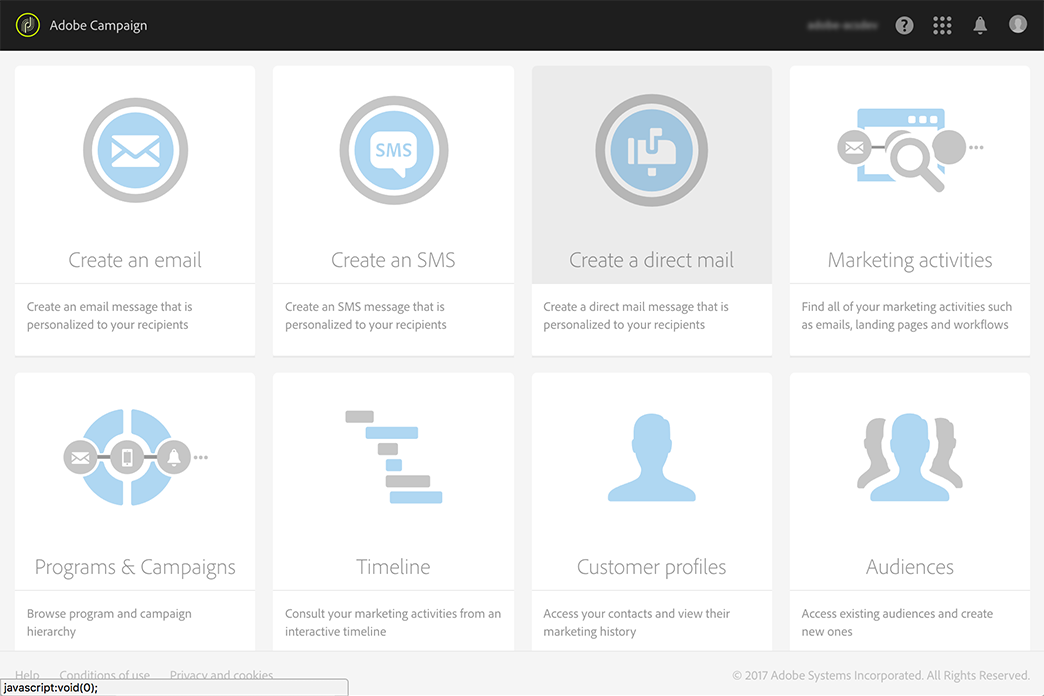Open the Create a direct mail title
1044x696 pixels.
[x=651, y=260]
